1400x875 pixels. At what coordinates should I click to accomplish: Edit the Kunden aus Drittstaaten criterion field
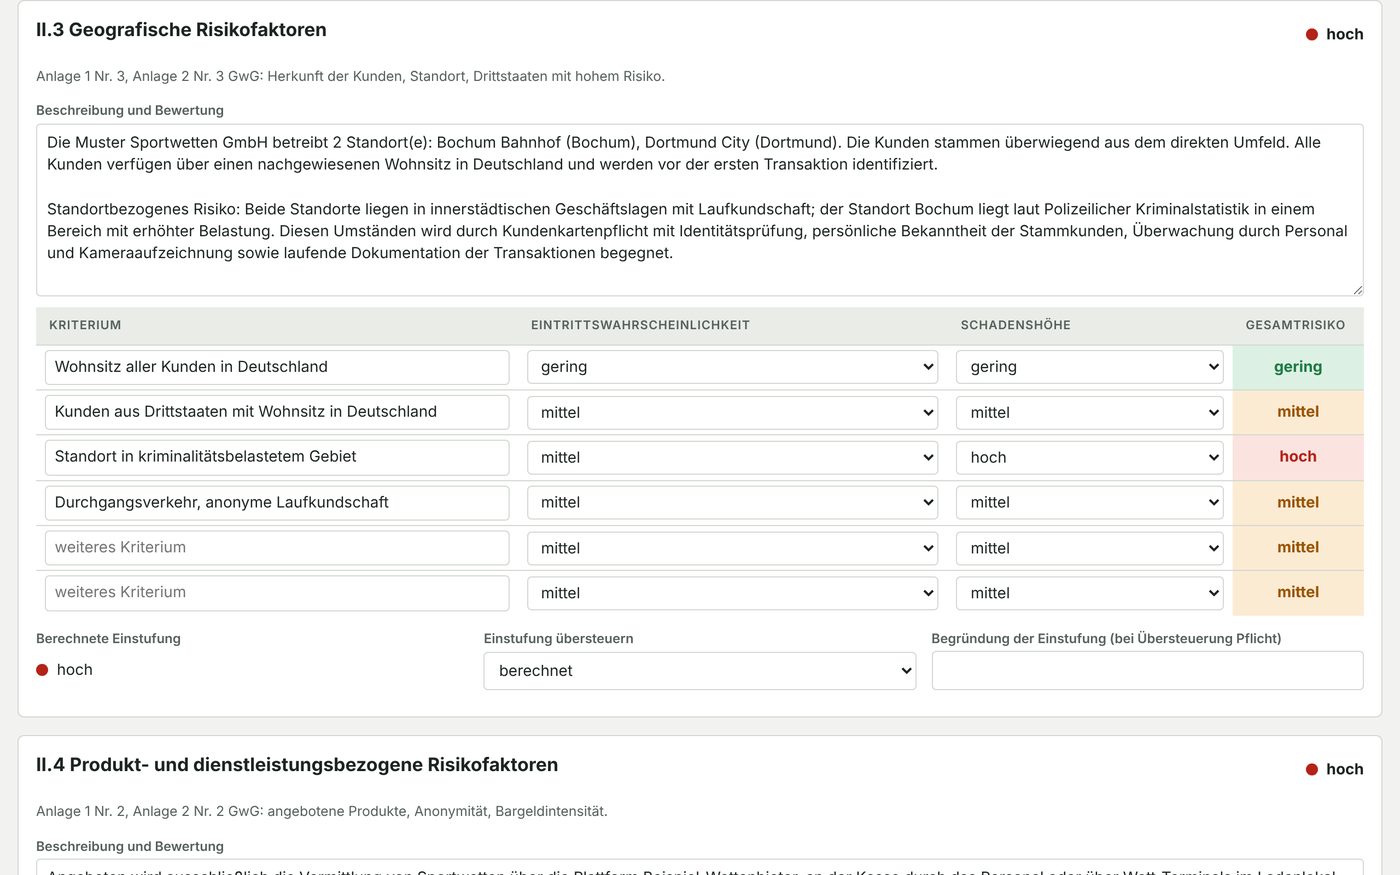coord(277,412)
